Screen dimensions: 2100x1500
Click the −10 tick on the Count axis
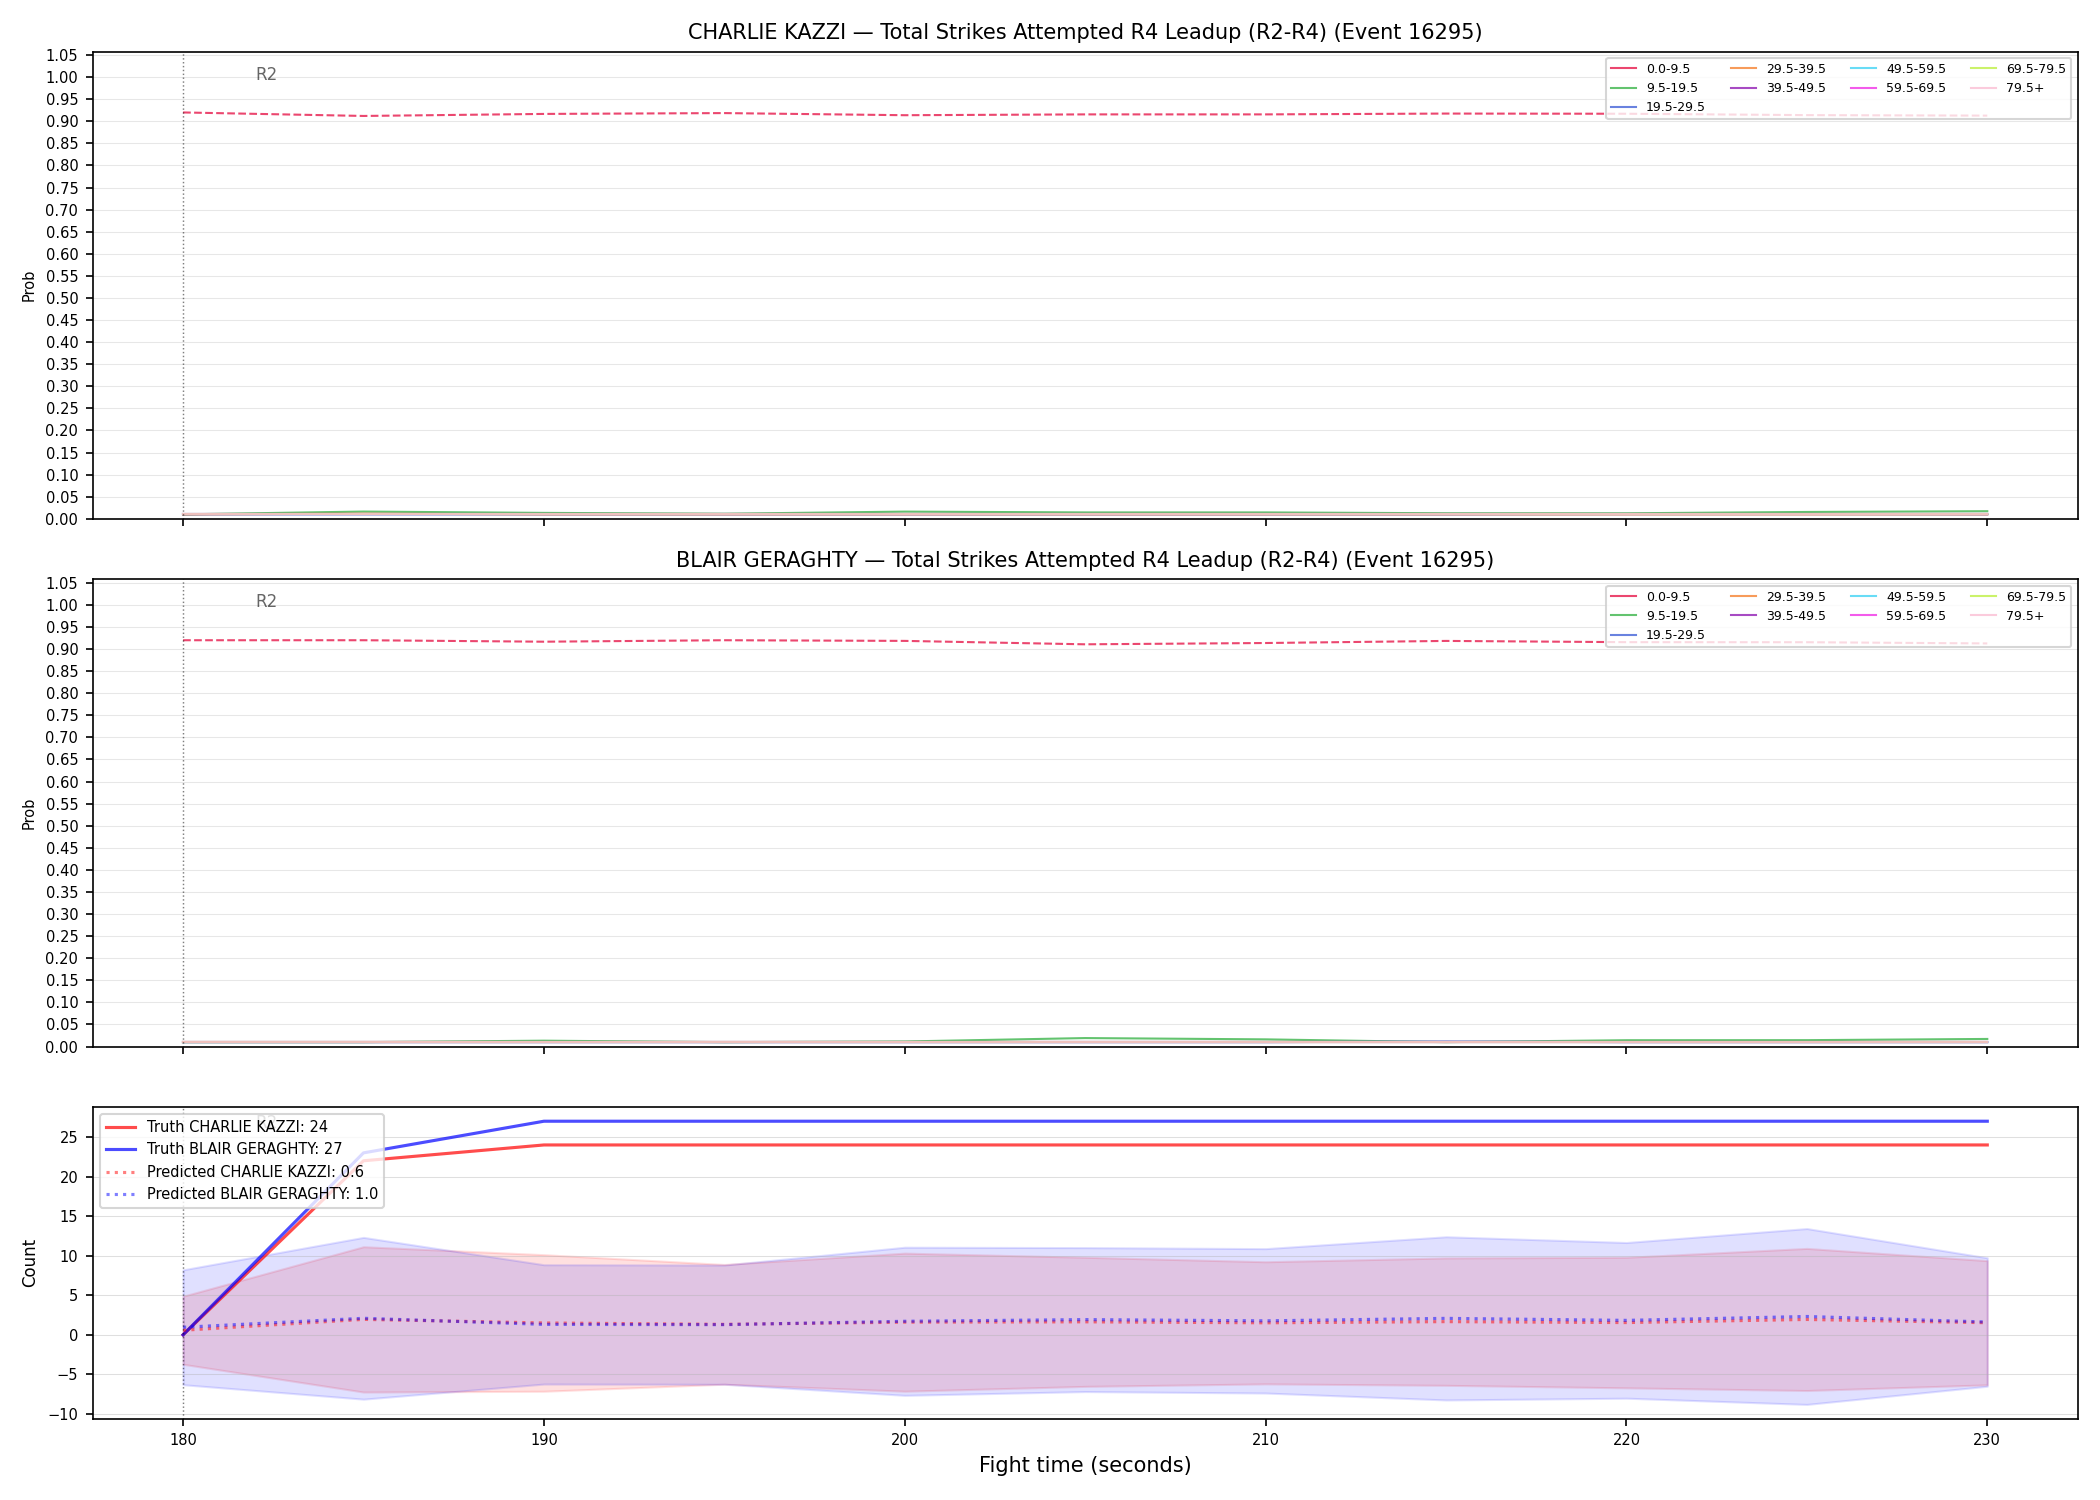point(64,1414)
